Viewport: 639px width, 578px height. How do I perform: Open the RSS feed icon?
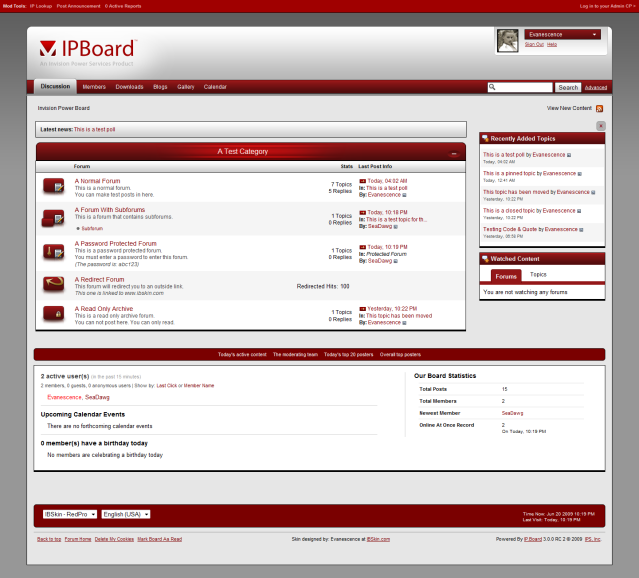pos(599,108)
